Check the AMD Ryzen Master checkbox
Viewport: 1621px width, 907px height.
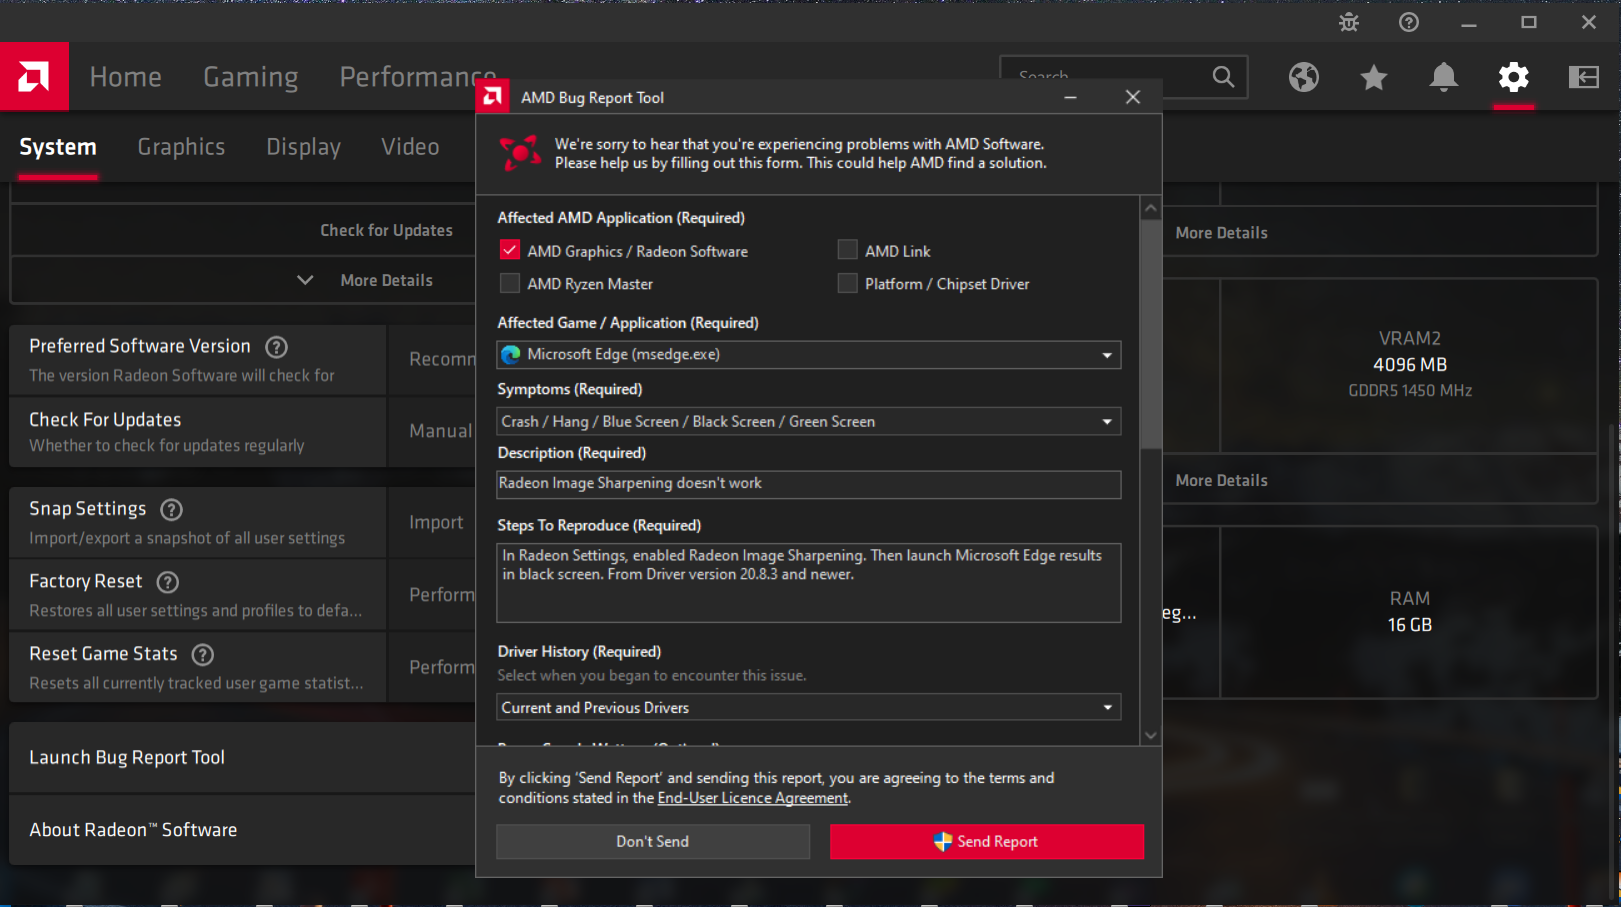[x=510, y=283]
